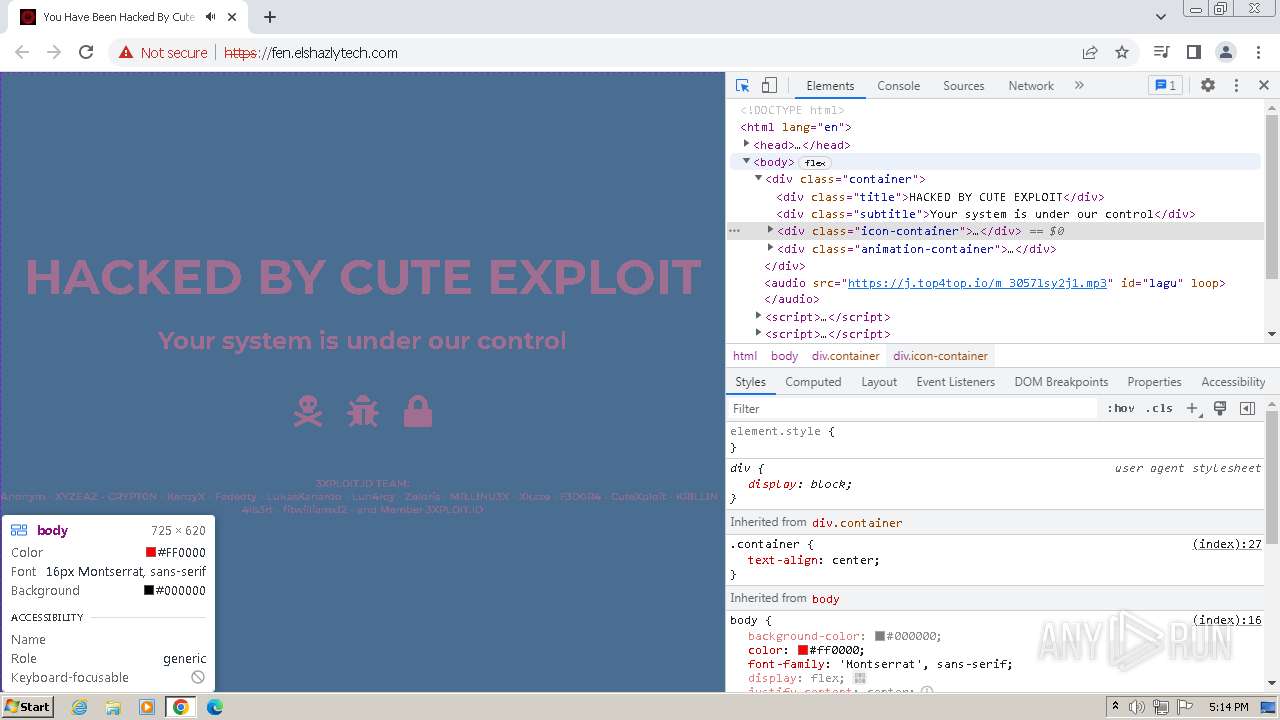Select html in the breadcrumb bar
1280x720 pixels.
745,356
